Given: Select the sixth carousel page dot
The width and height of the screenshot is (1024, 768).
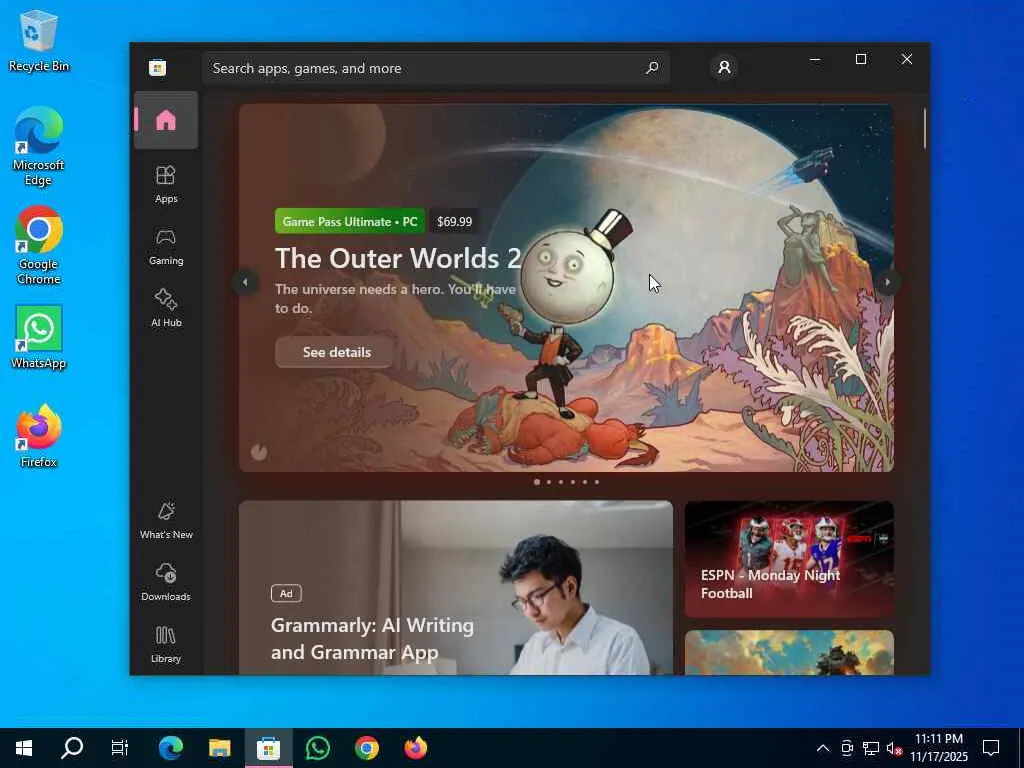Looking at the screenshot, I should [596, 482].
